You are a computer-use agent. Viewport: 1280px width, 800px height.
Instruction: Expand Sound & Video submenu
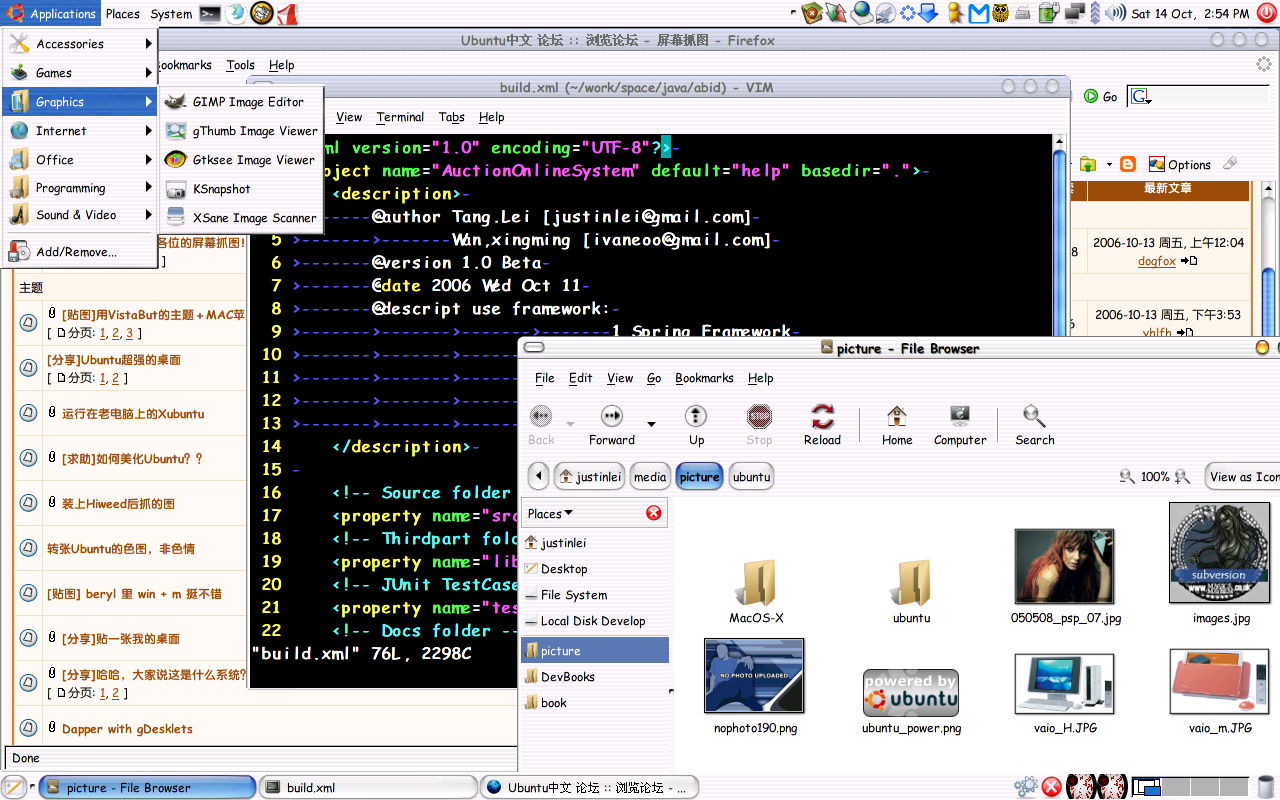(x=79, y=215)
